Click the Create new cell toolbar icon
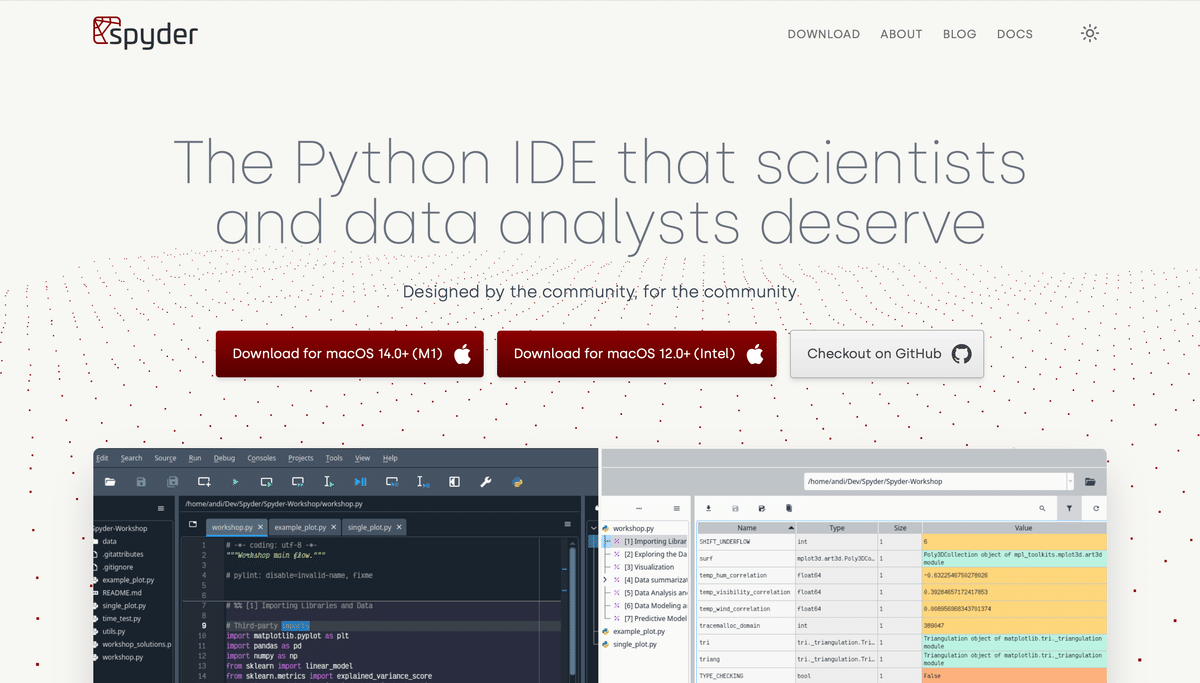1200x683 pixels. point(204,482)
